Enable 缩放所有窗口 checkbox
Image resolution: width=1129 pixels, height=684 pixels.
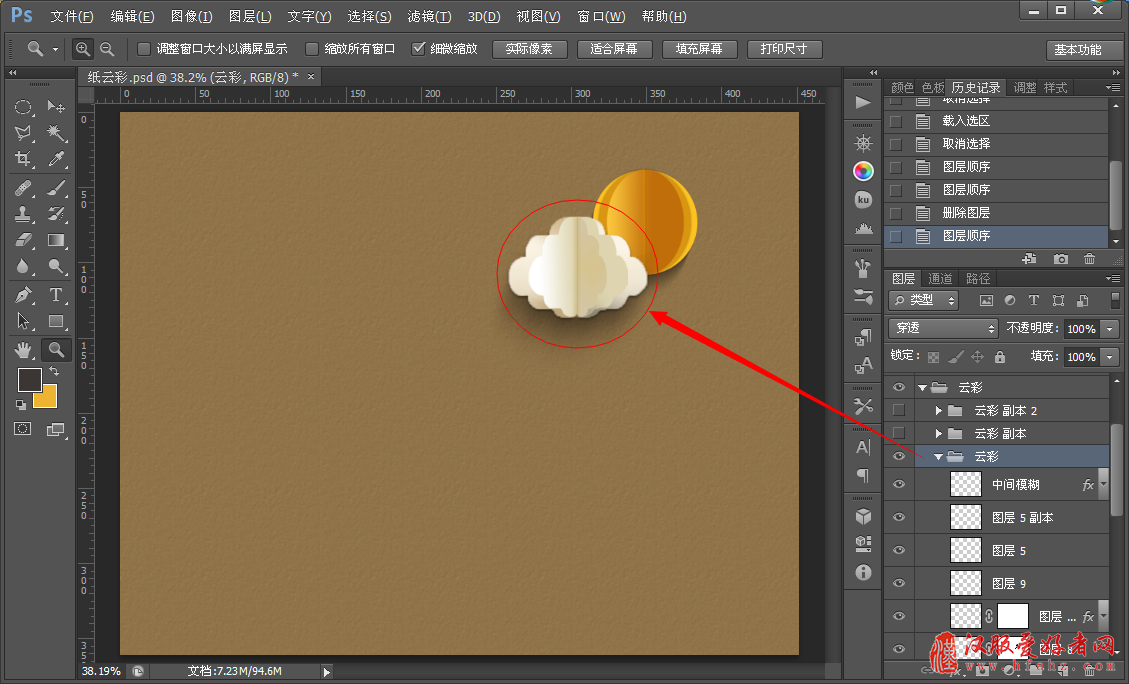pos(312,49)
